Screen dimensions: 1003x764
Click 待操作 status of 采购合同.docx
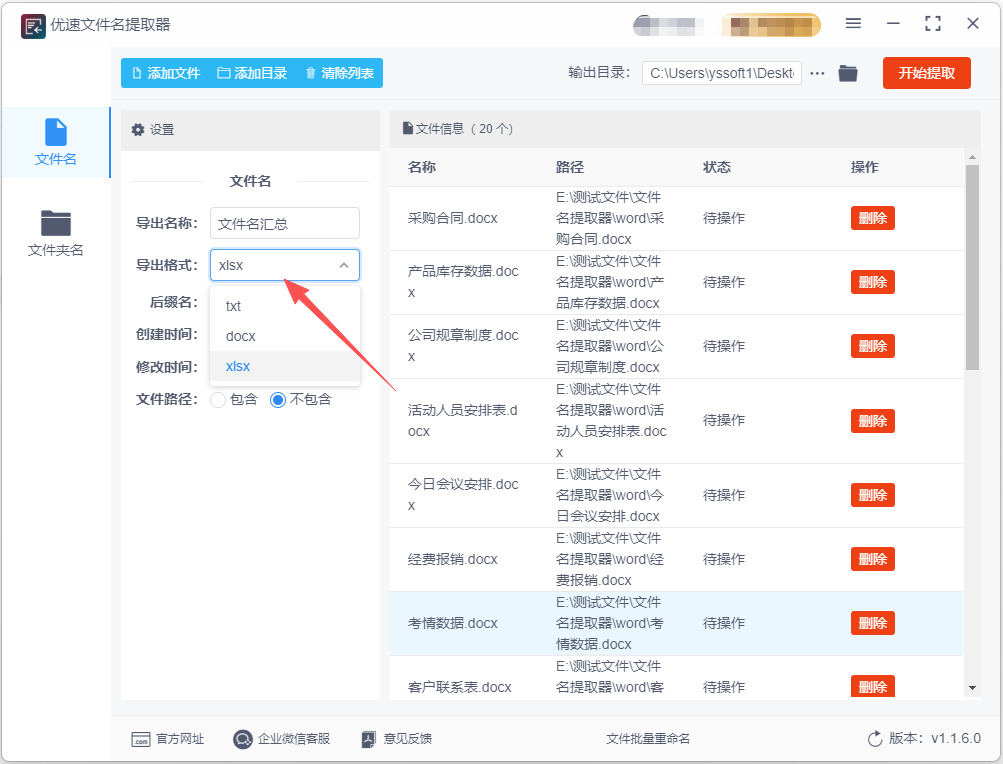point(723,218)
